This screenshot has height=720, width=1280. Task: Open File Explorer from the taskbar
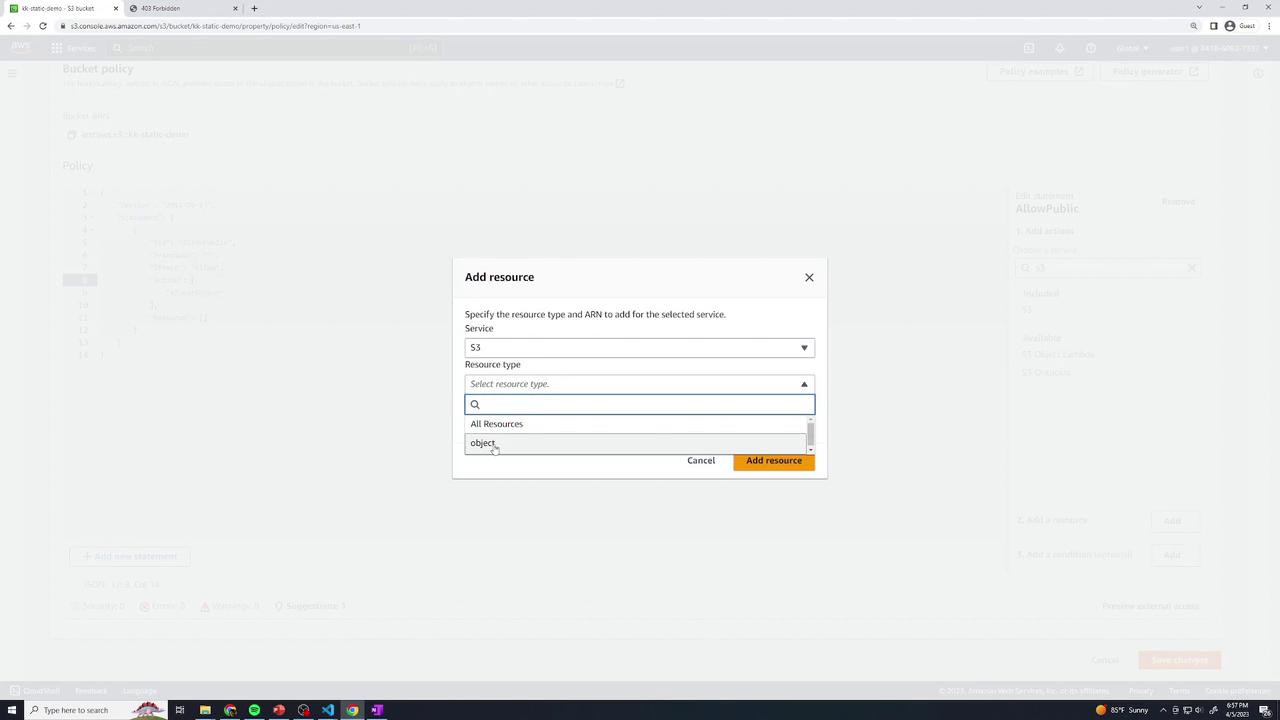pyautogui.click(x=205, y=710)
